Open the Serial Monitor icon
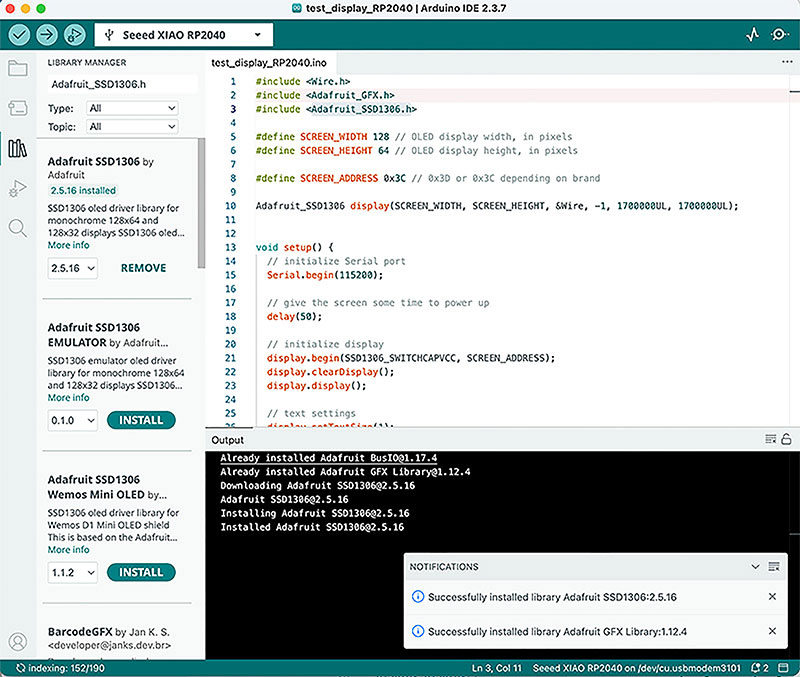The image size is (800, 677). click(779, 35)
